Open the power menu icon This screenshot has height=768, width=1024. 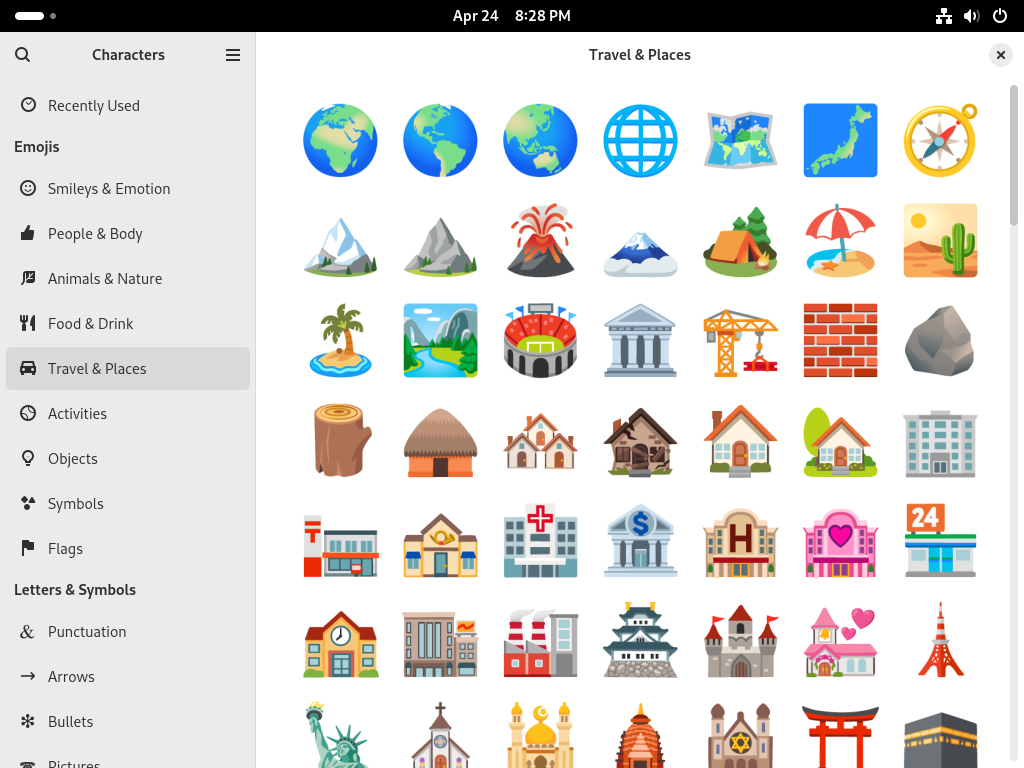coord(1000,16)
